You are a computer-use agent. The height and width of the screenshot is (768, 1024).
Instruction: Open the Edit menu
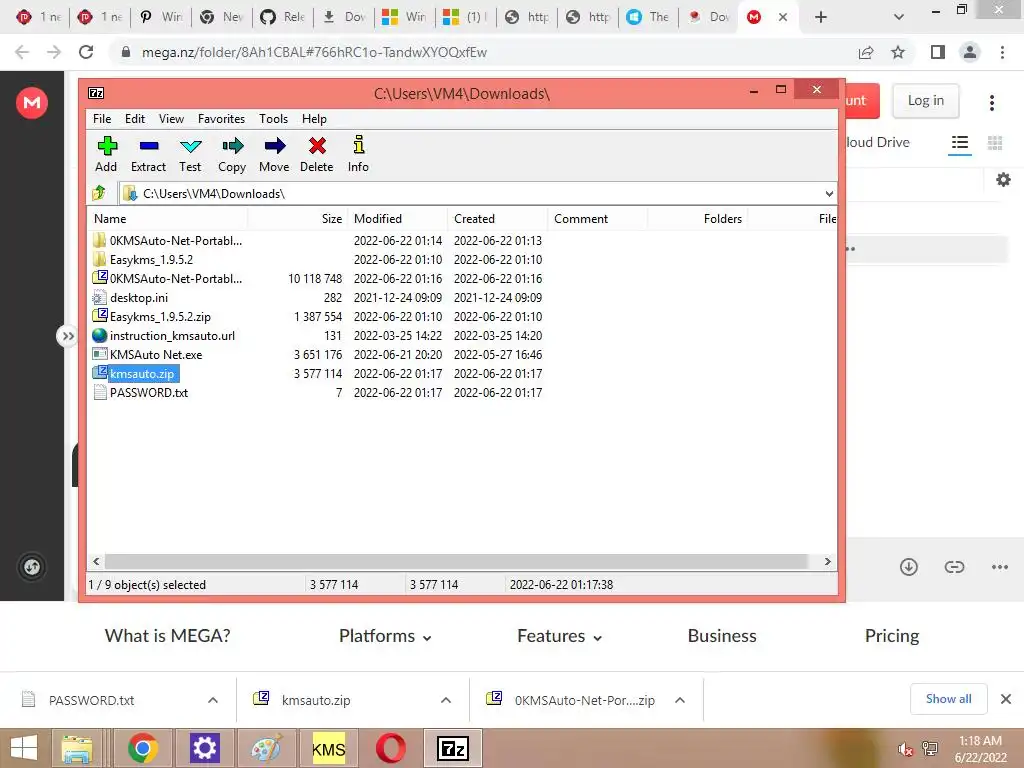coord(135,119)
